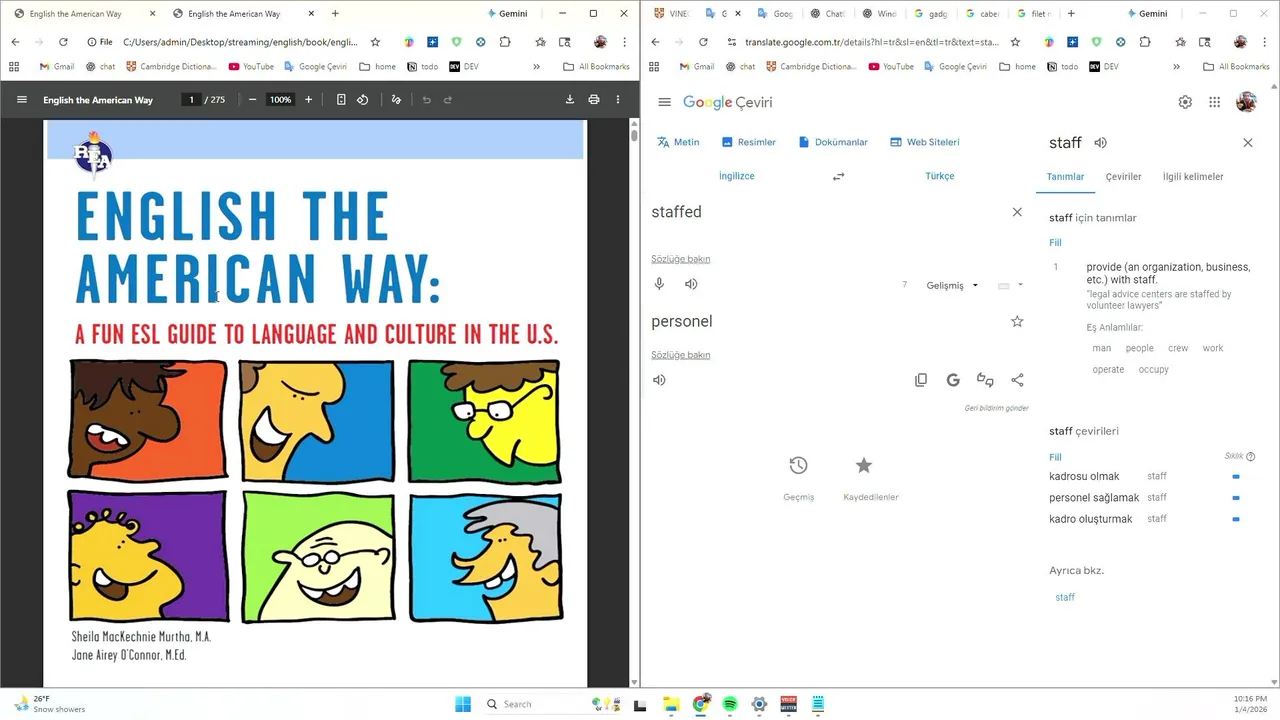The height and width of the screenshot is (720, 1280).
Task: Play pronunciation of 'staff' in details panel
Action: (x=1100, y=143)
